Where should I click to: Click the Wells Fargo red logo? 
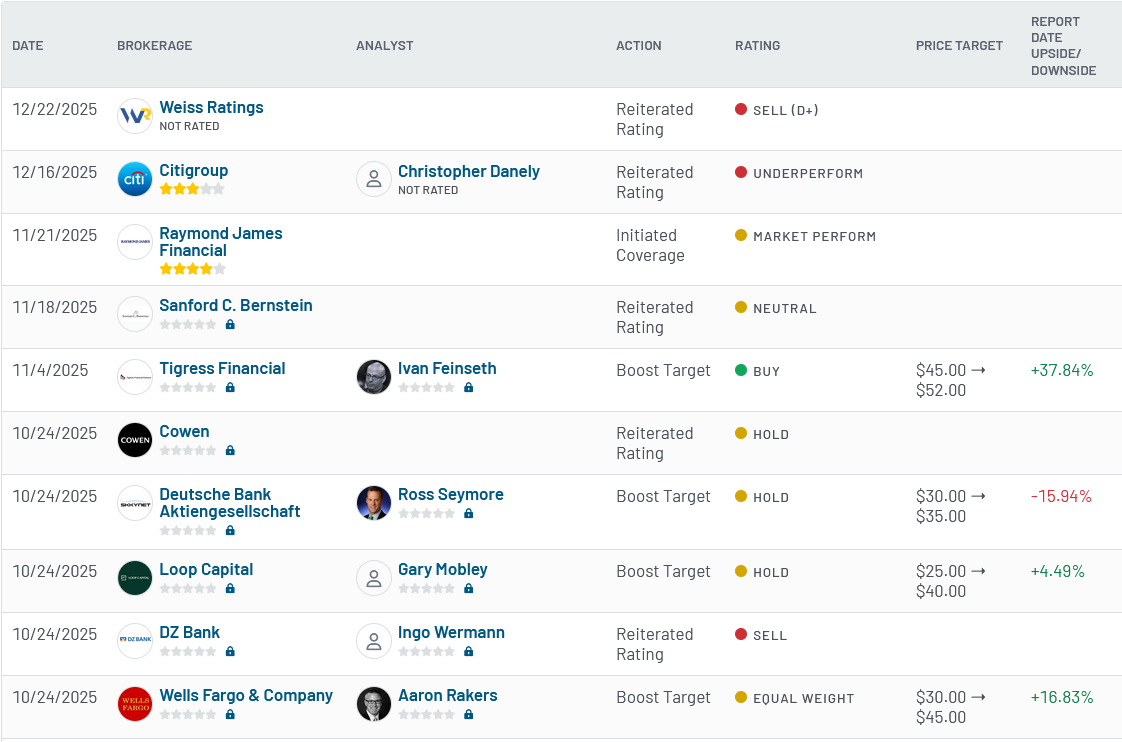tap(135, 704)
